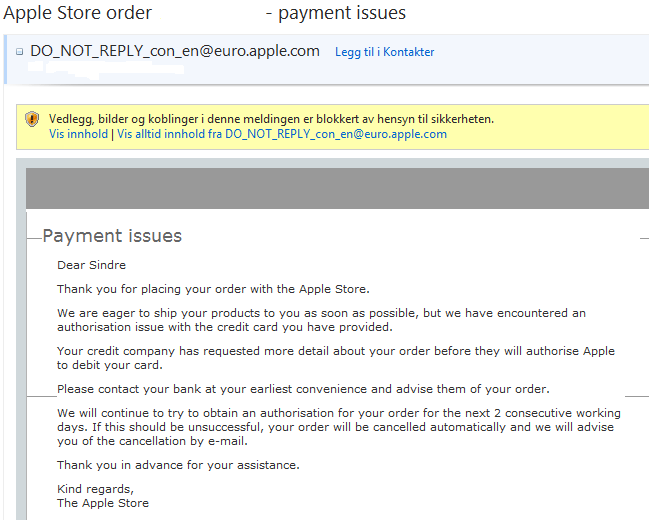649x520 pixels.
Task: Select sender address DO_NOT_REPLY_con_en@euro.apple.com
Action: (x=175, y=51)
